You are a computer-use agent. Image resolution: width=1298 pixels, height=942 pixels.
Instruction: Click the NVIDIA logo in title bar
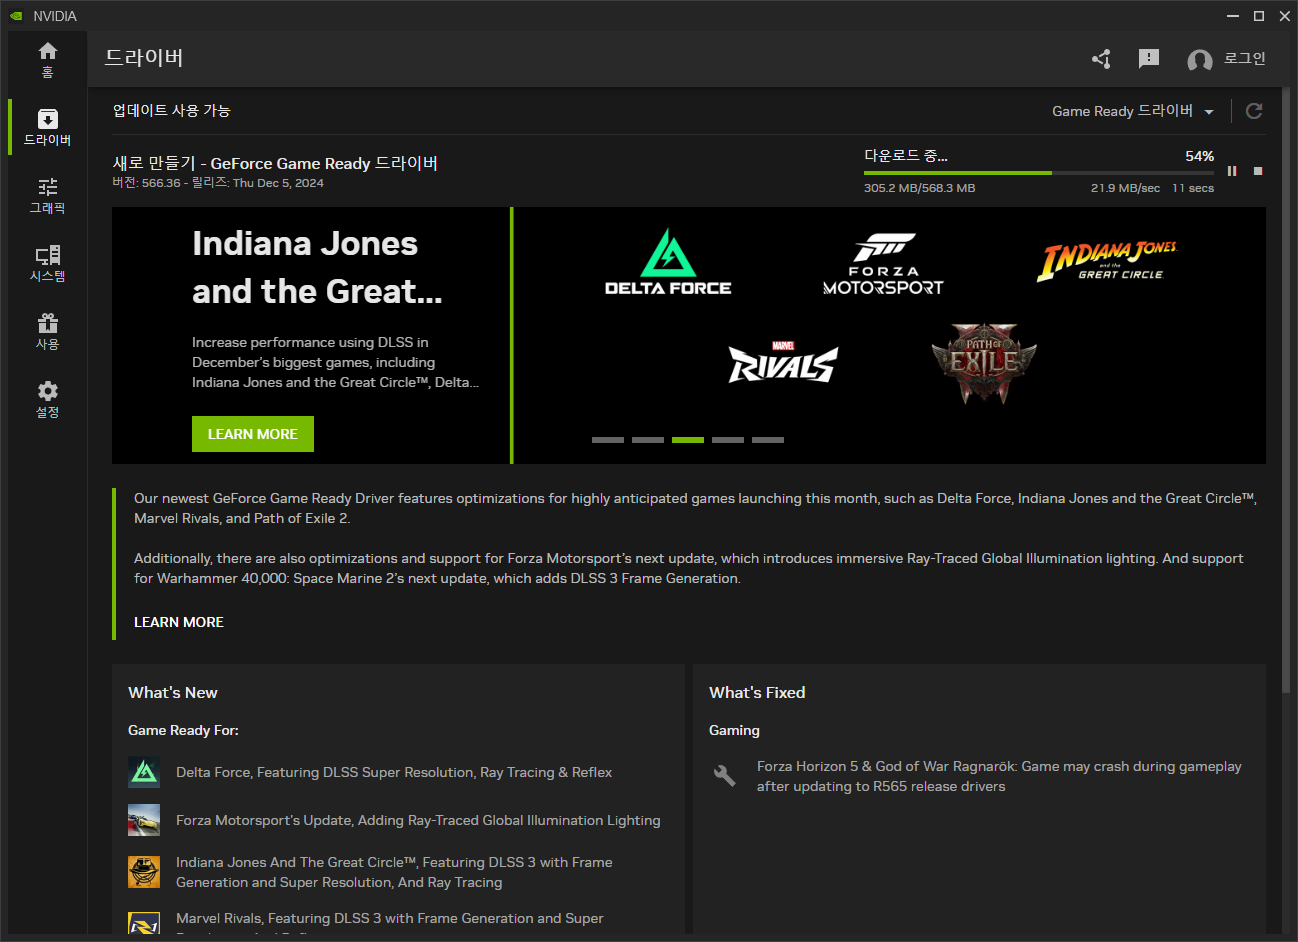[x=16, y=16]
